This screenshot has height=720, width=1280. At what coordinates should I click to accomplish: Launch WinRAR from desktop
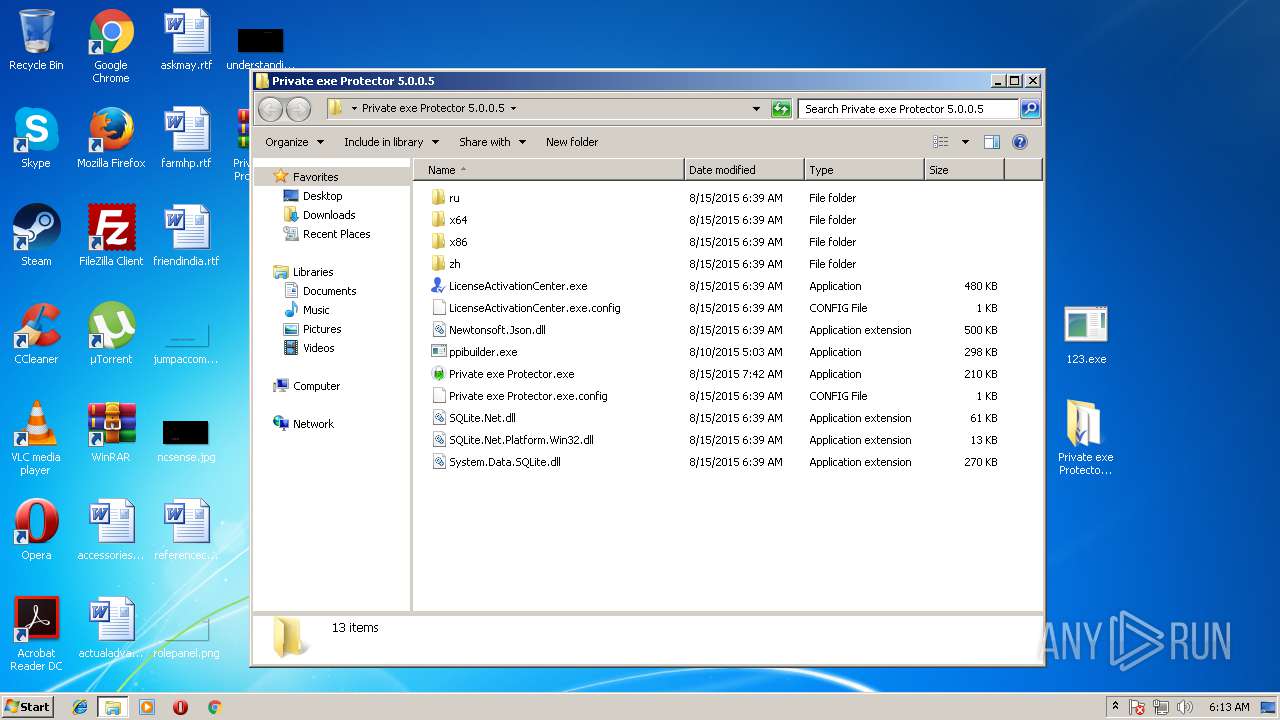coord(111,432)
